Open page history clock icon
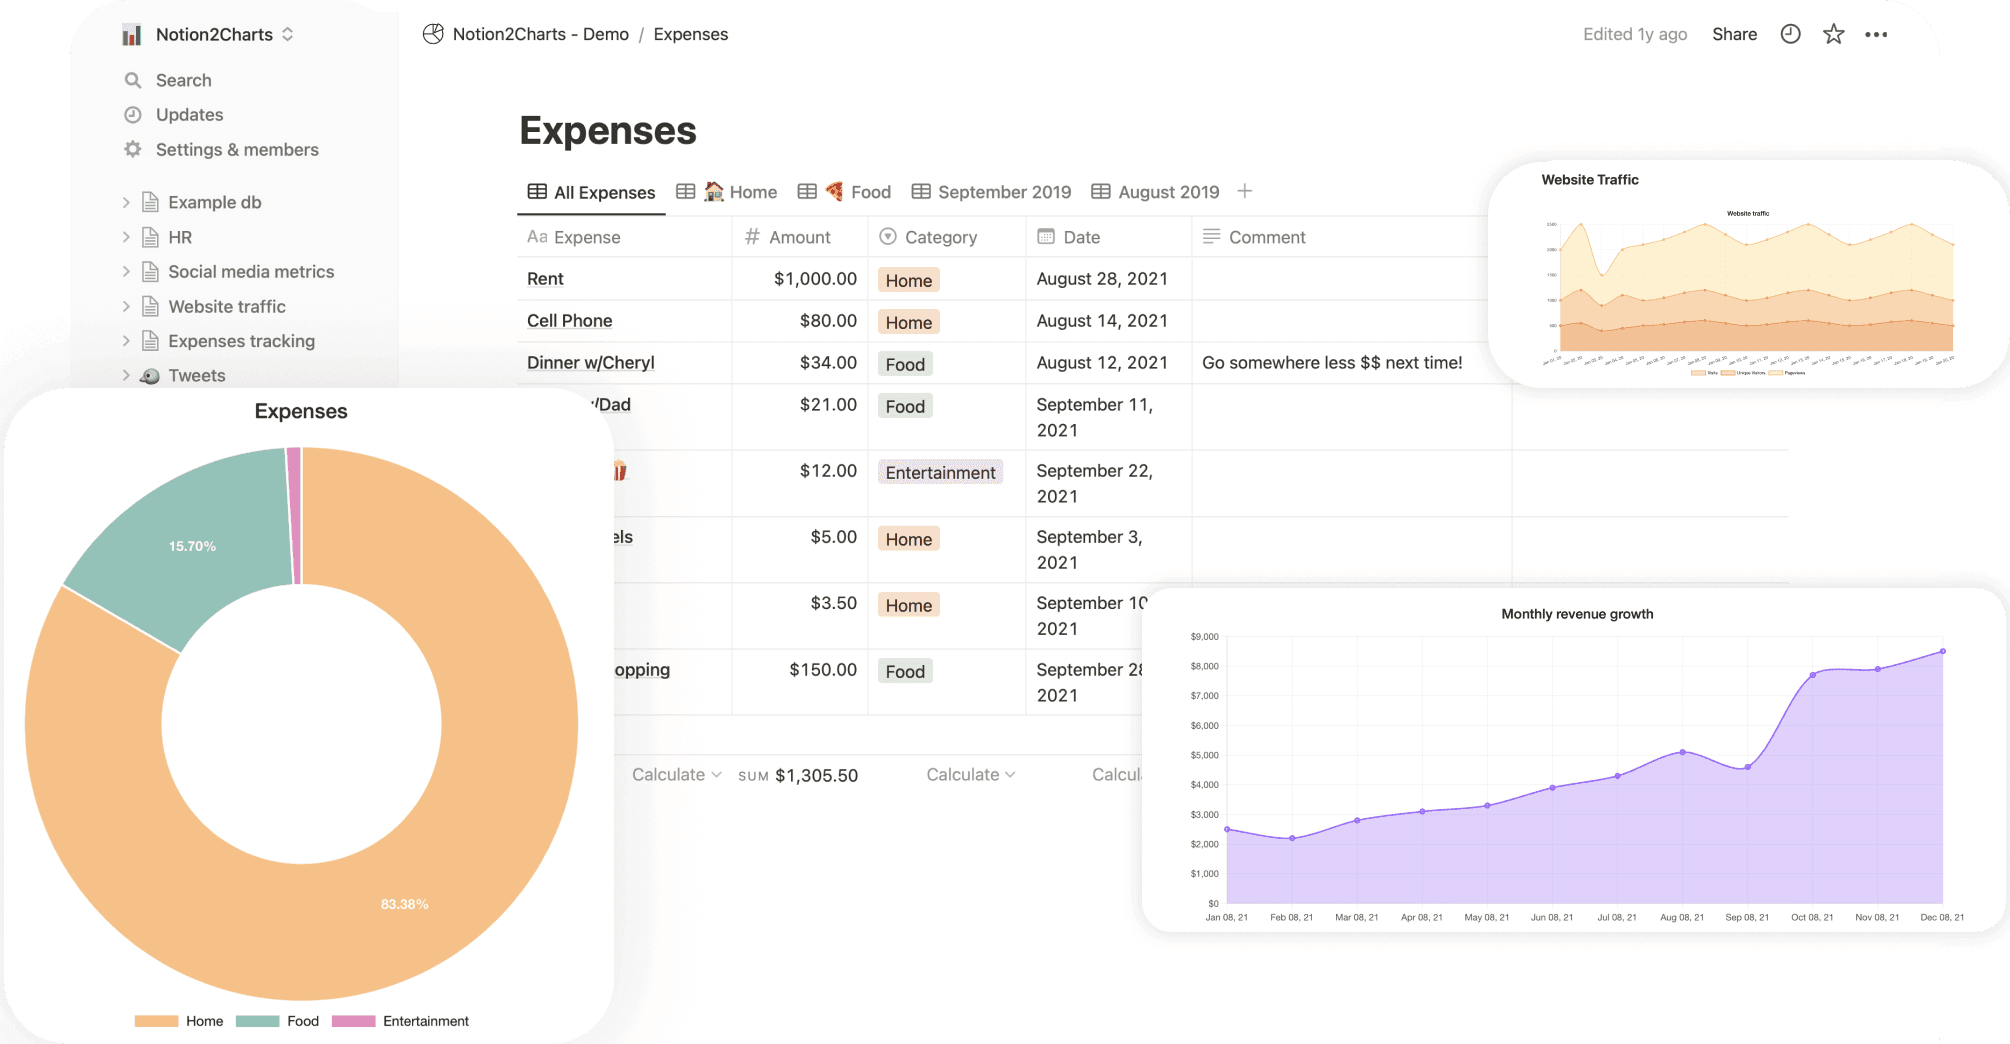 1790,34
